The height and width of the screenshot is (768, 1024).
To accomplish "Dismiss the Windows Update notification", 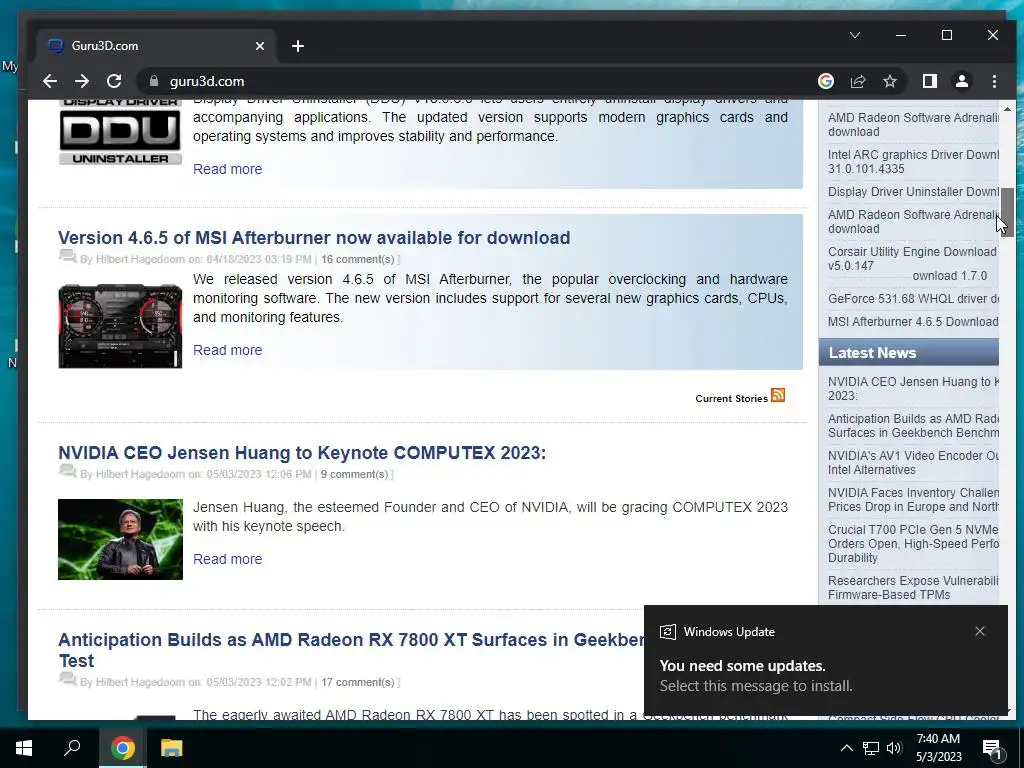I will pyautogui.click(x=980, y=631).
